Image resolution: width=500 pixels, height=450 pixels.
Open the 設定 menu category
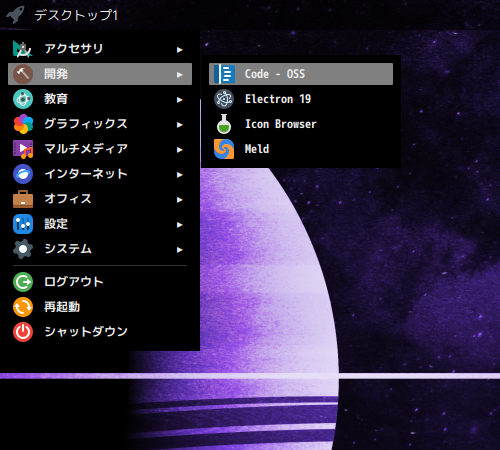100,224
